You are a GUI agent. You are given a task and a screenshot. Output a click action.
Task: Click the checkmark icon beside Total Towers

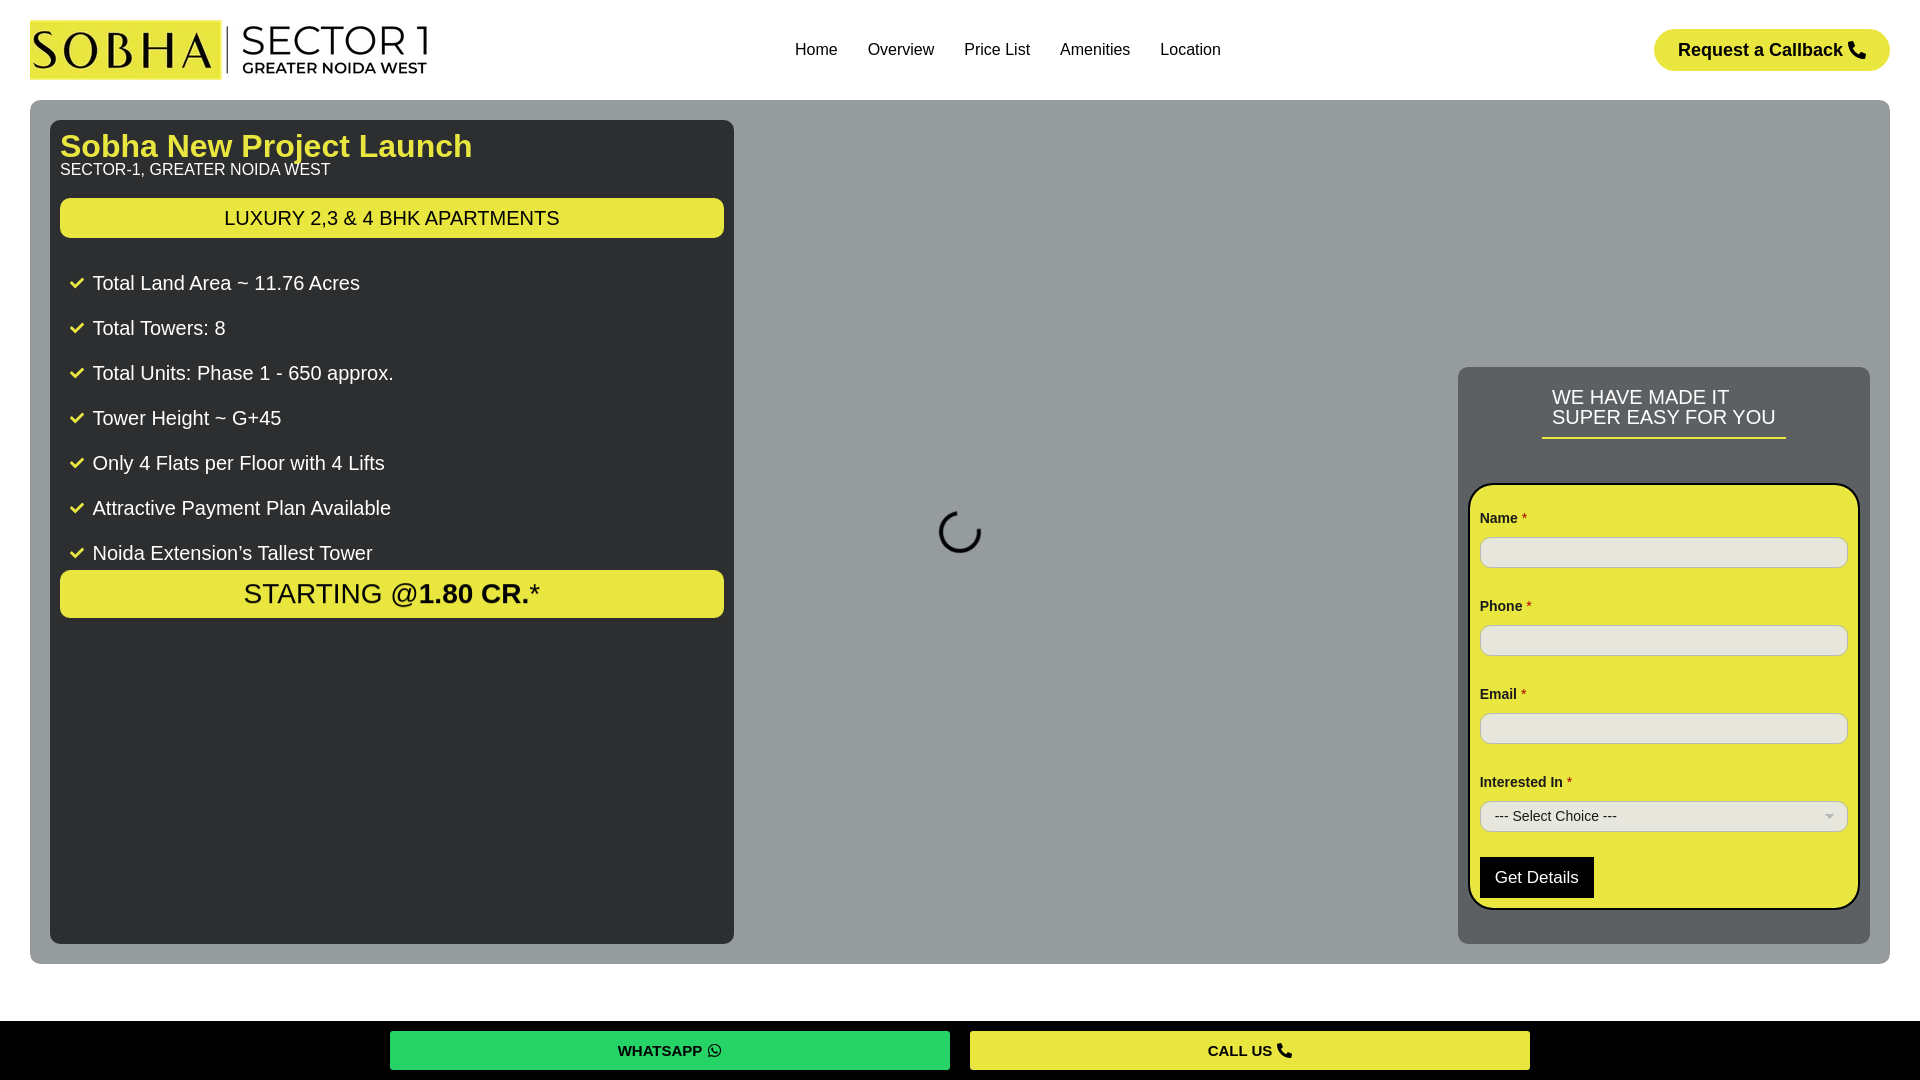point(77,328)
